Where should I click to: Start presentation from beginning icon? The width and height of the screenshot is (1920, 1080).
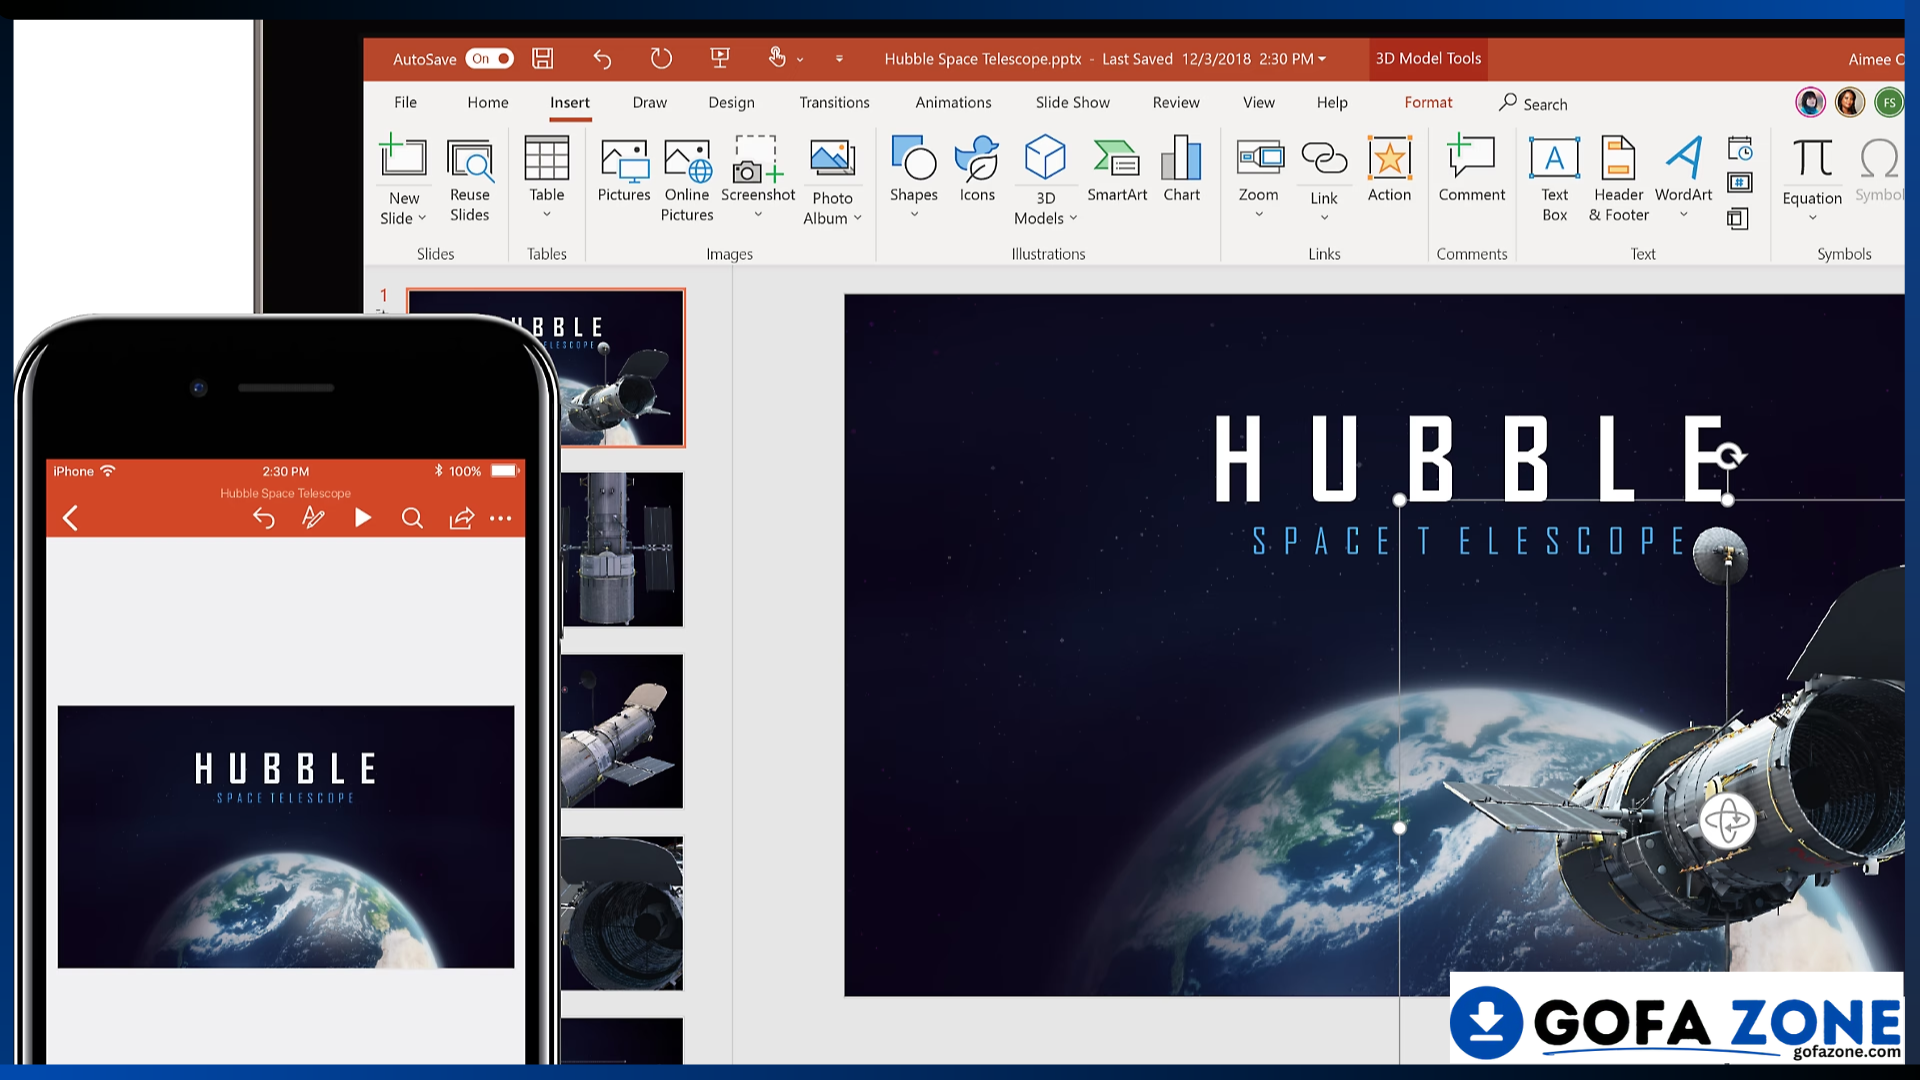[720, 58]
